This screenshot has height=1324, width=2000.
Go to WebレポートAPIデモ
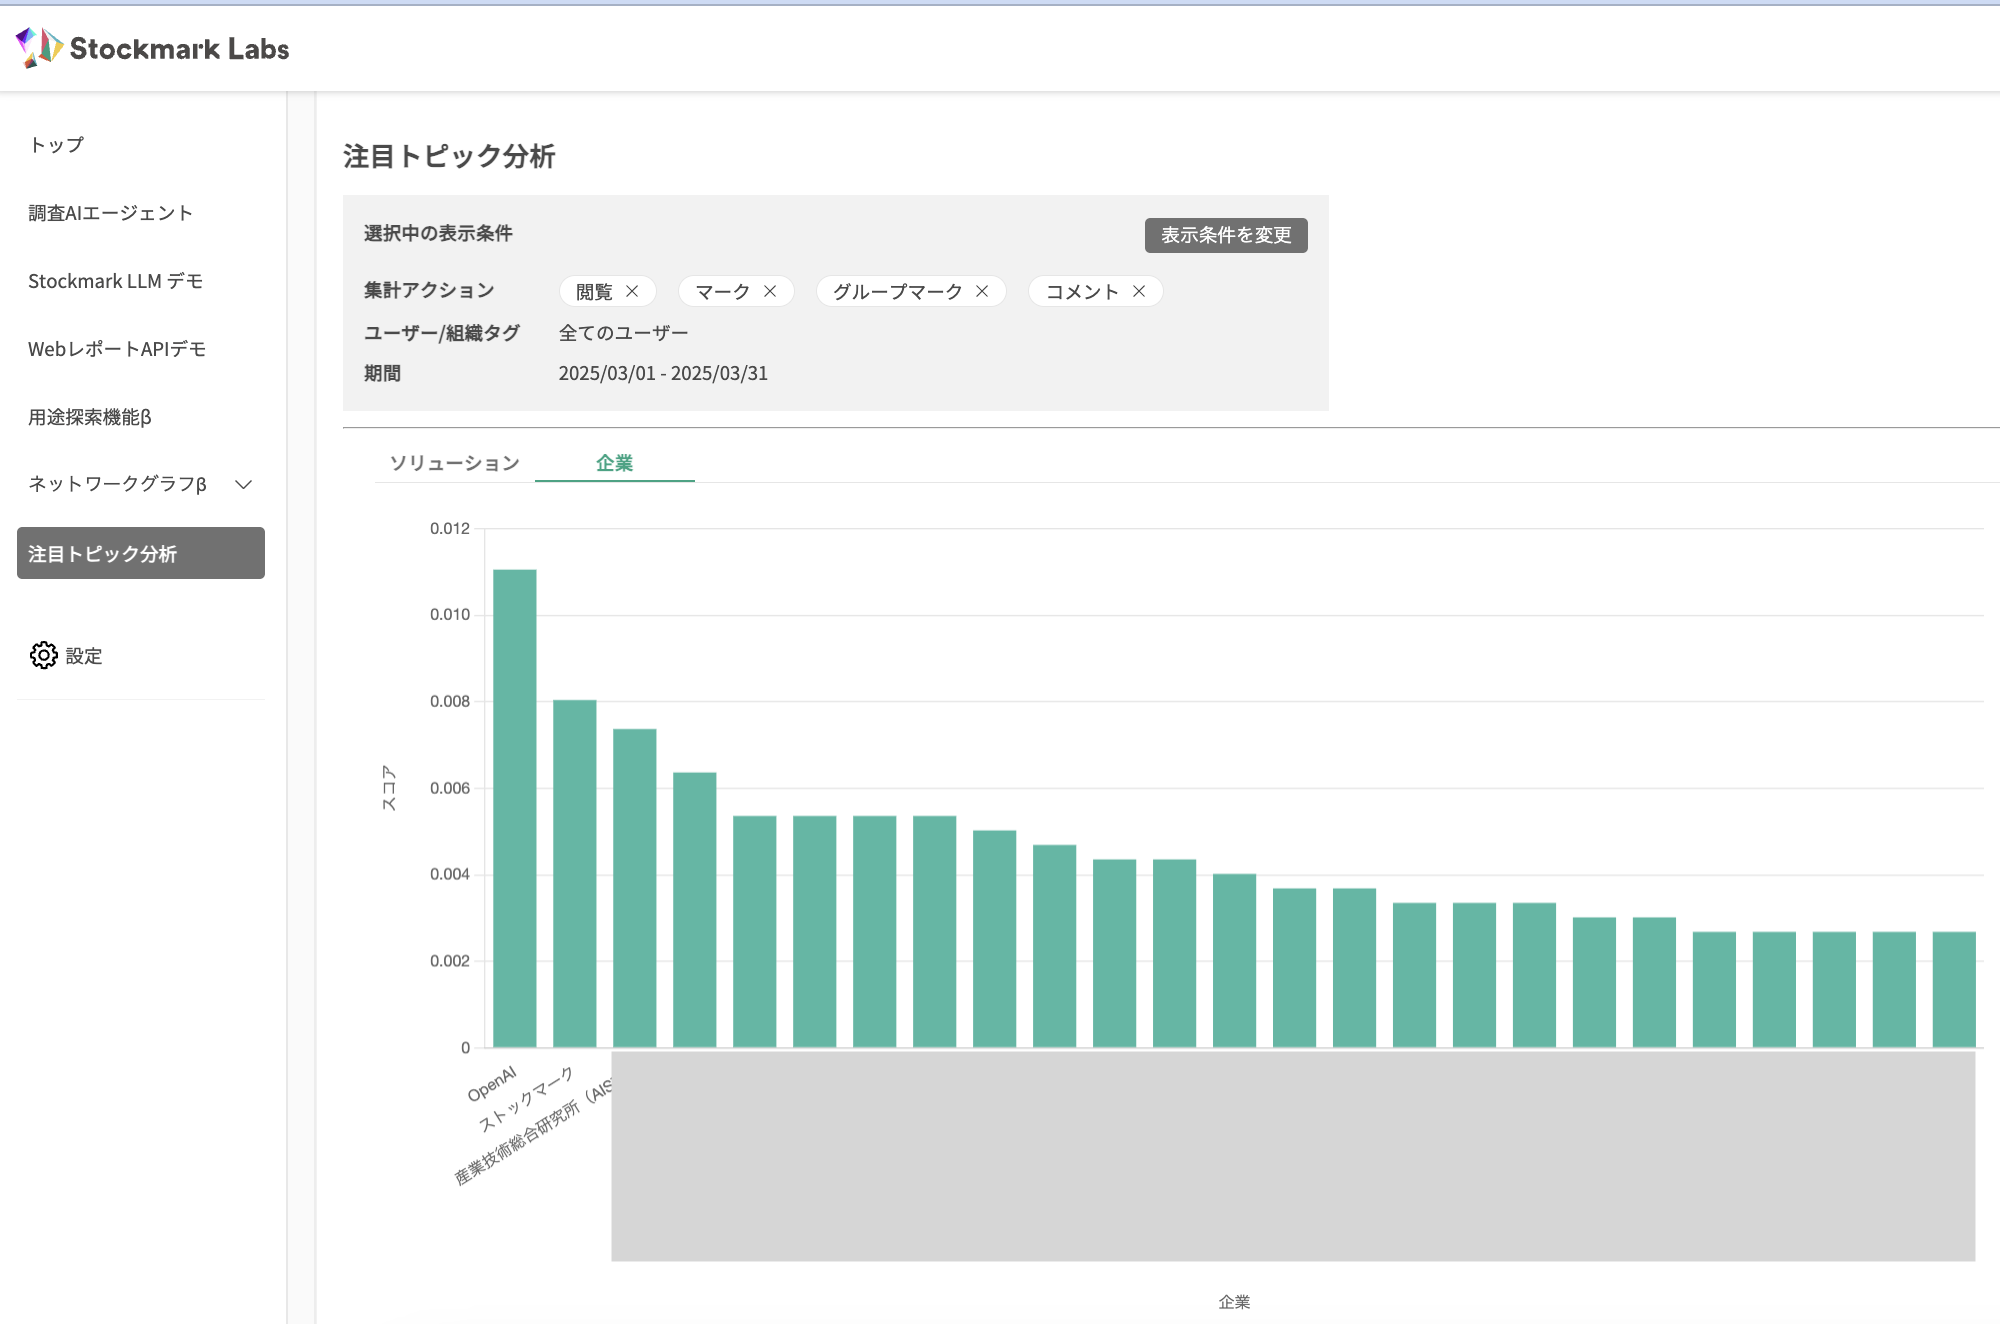pyautogui.click(x=117, y=349)
